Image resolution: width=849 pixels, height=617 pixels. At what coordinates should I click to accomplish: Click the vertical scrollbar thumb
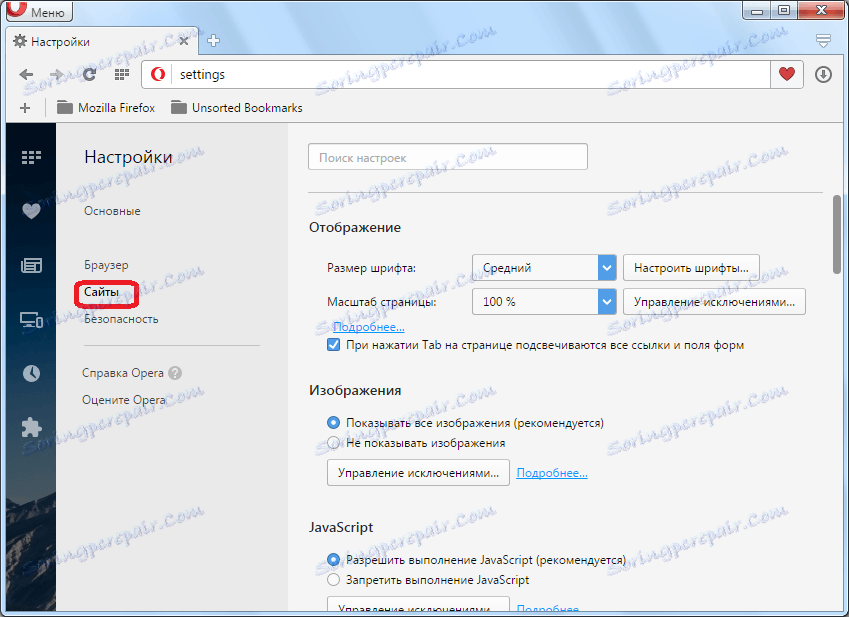[837, 234]
